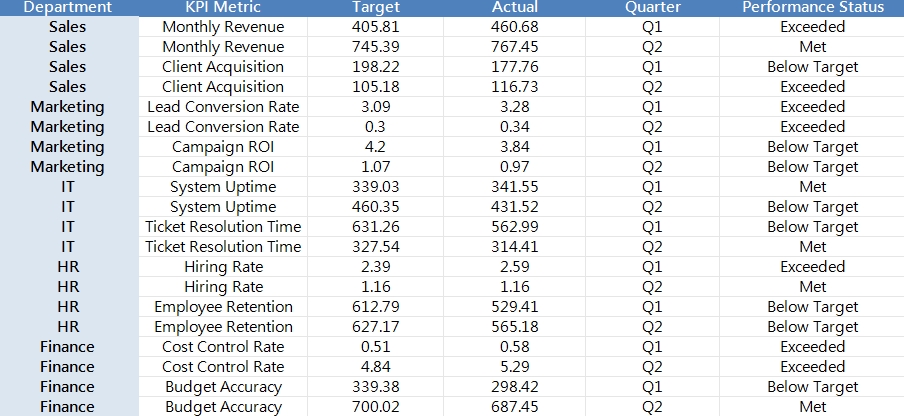Image resolution: width=904 pixels, height=416 pixels.
Task: Click the Target cell showing 198.22
Action: (x=376, y=67)
